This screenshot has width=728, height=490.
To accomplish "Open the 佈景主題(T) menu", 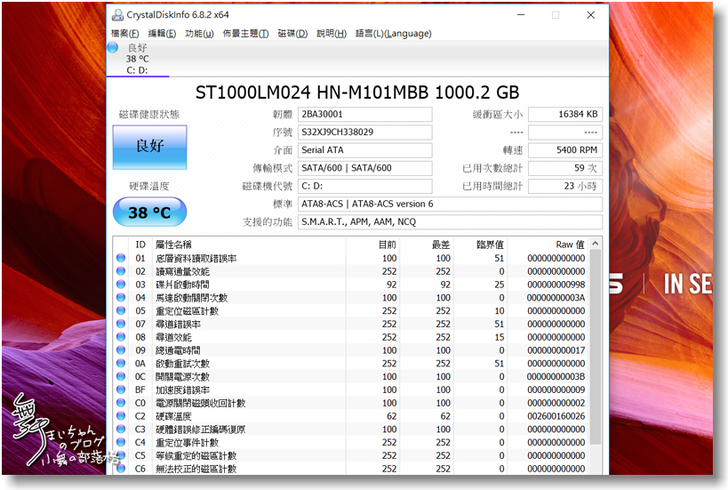I will click(x=245, y=33).
